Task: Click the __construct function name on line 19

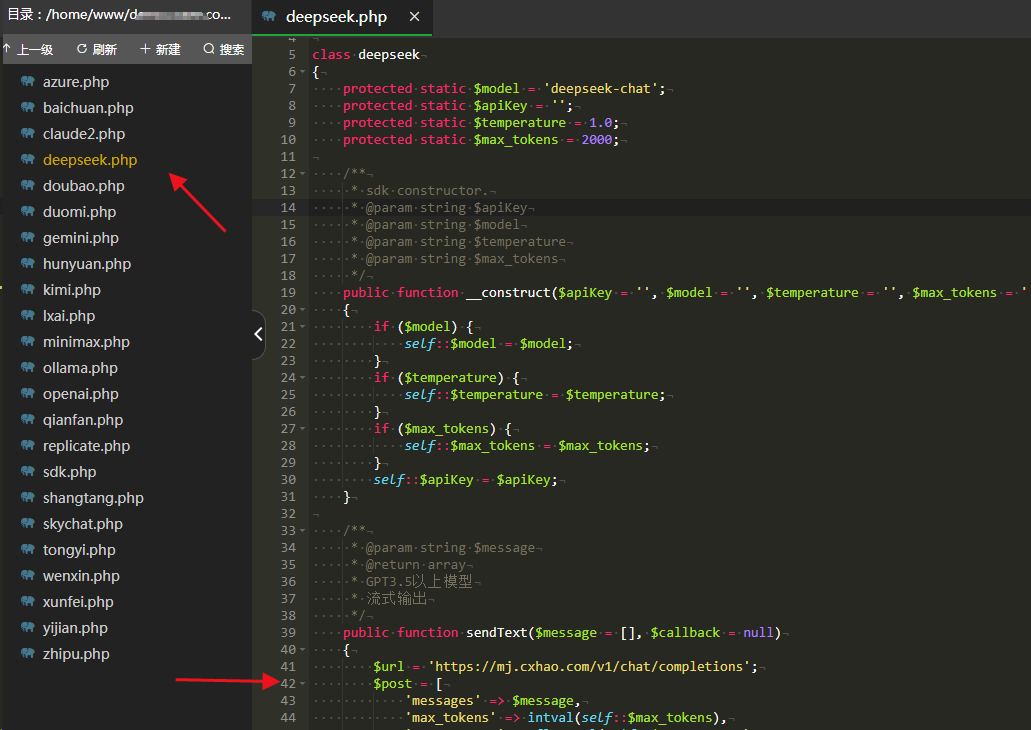Action: click(x=508, y=292)
